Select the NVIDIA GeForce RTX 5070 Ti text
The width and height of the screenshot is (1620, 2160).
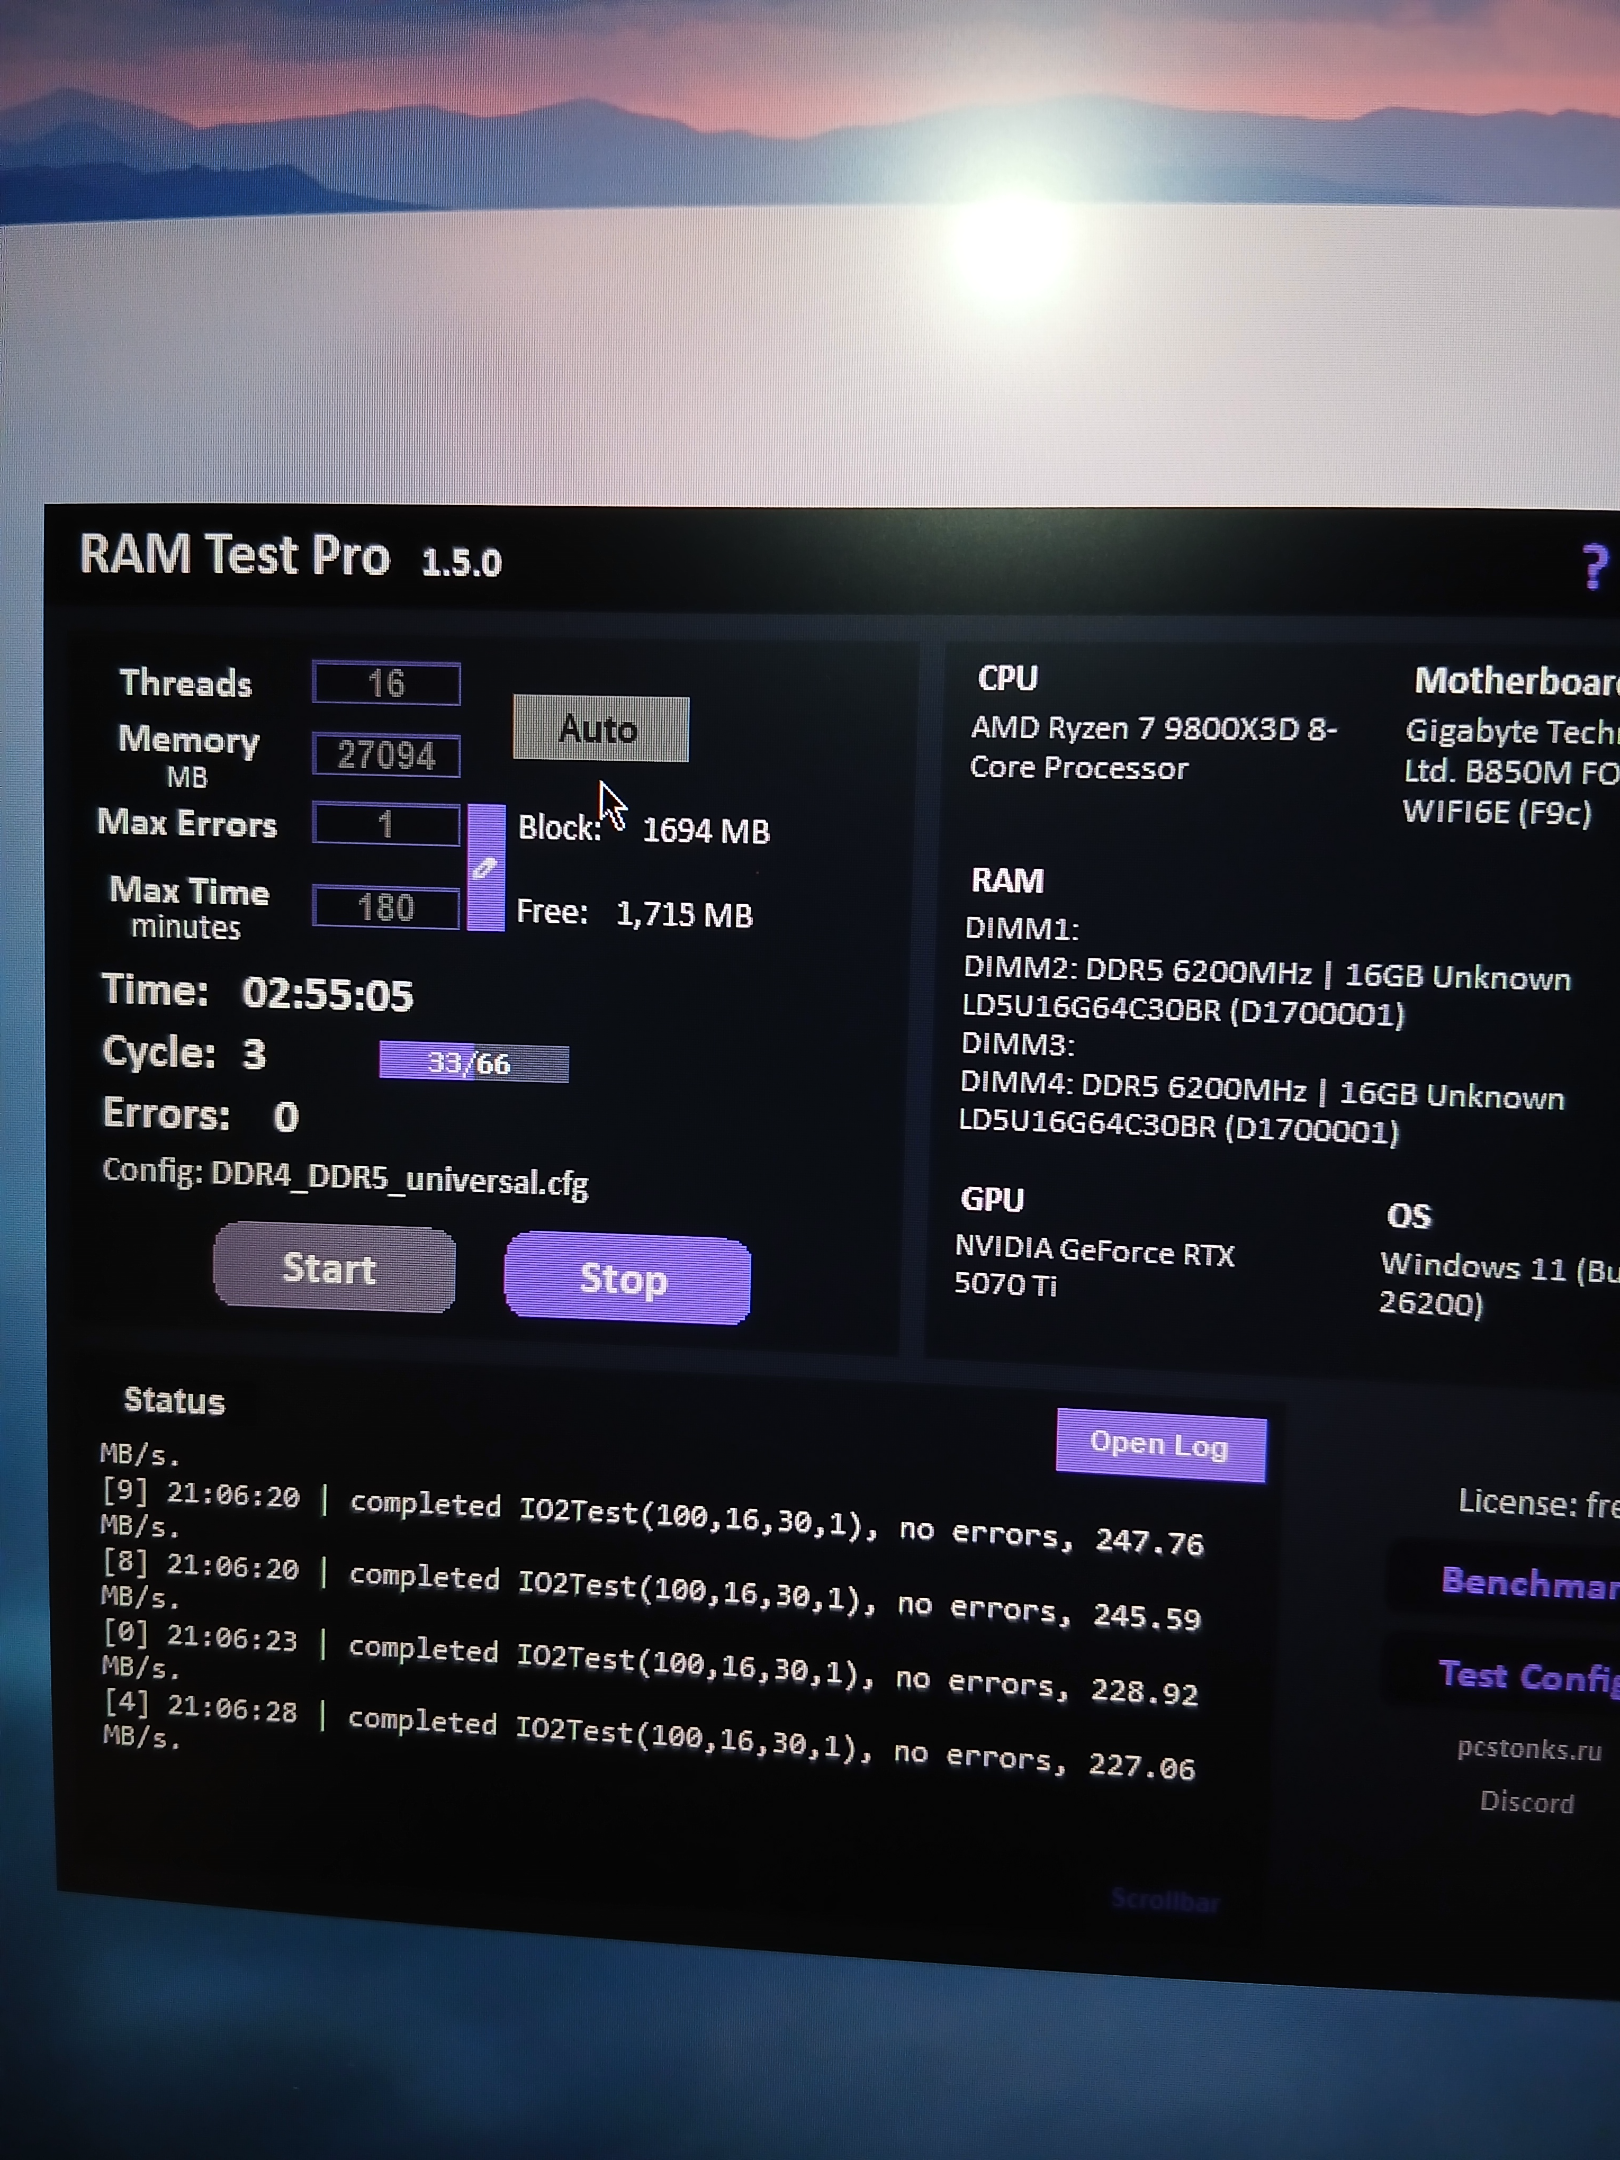(x=1095, y=1267)
